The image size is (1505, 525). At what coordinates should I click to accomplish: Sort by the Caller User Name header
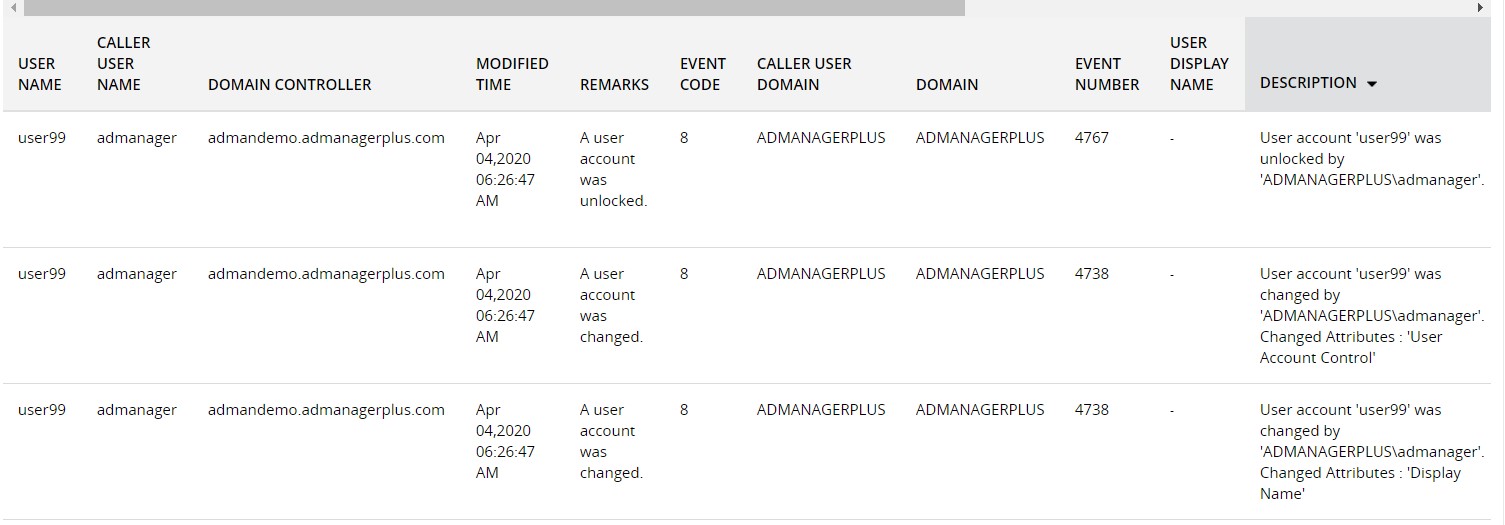pos(123,64)
